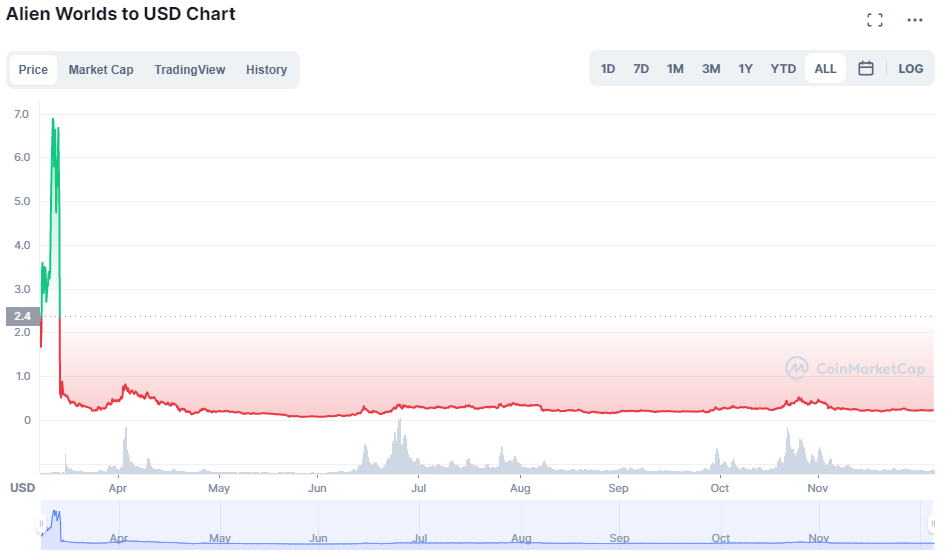
Task: Select the ALL time range
Action: (x=825, y=68)
